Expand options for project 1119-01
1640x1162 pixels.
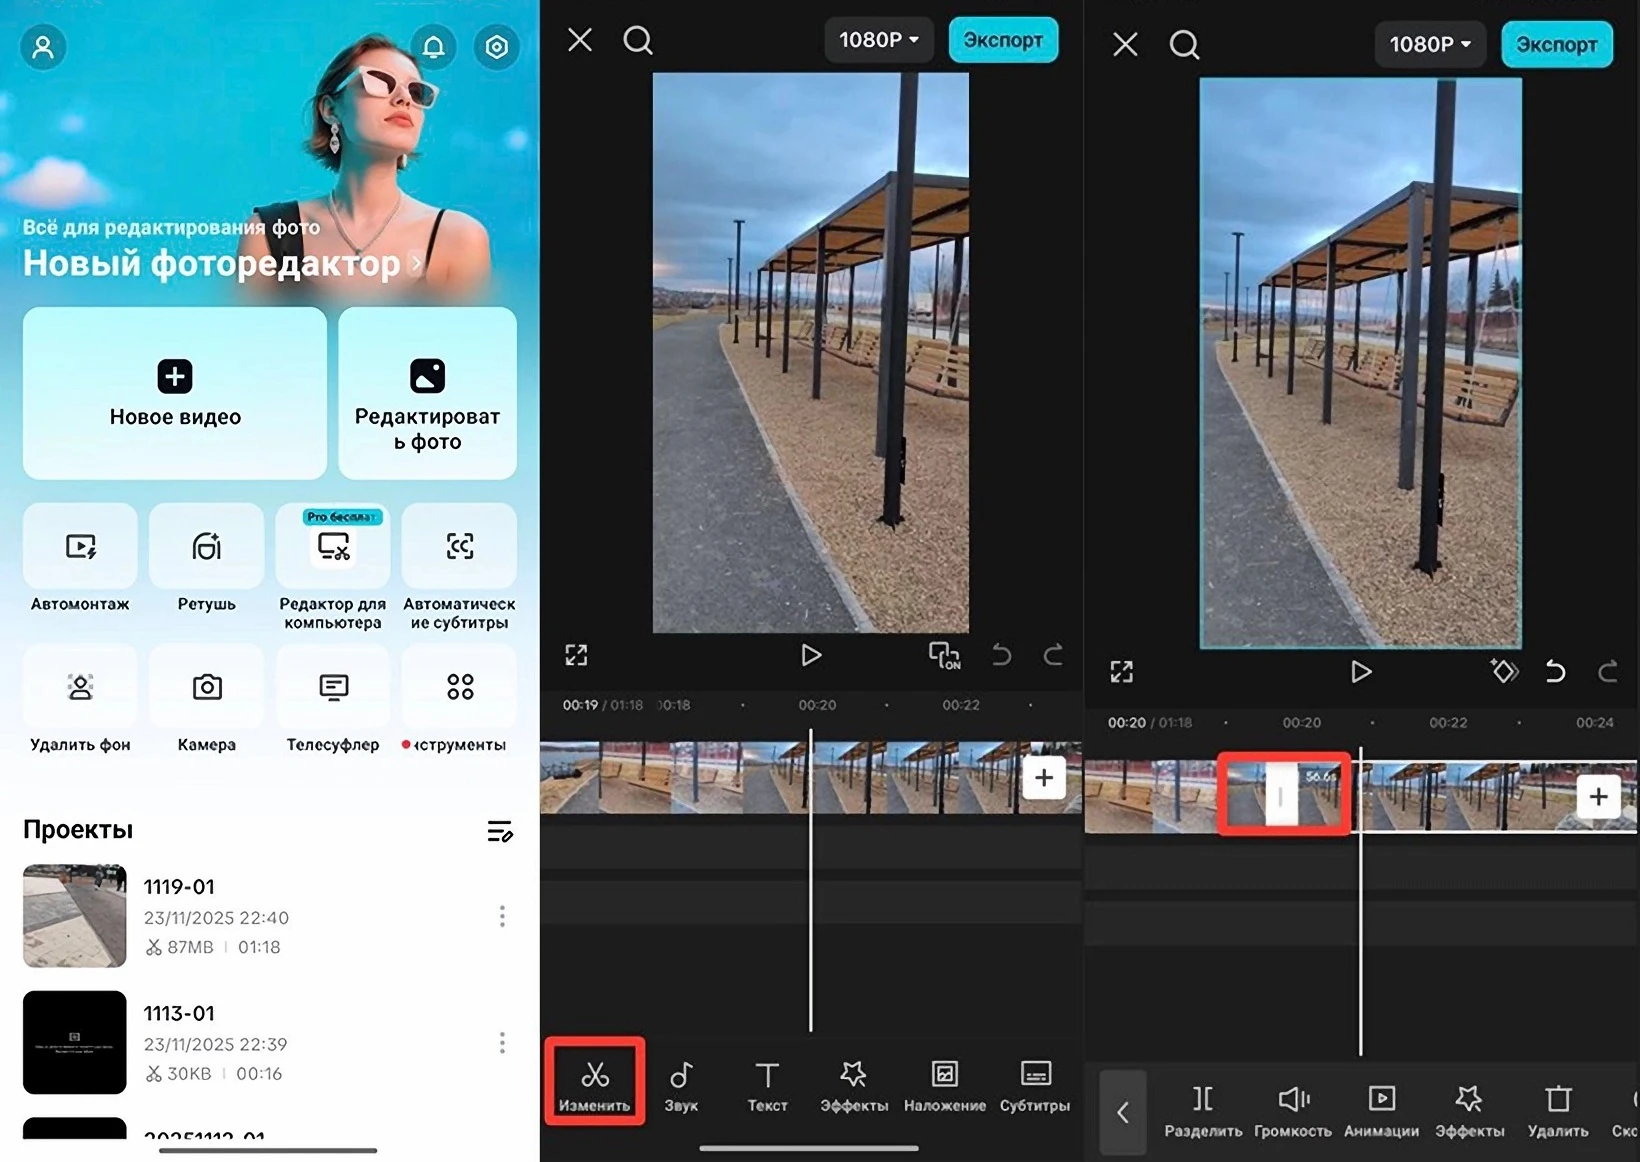tap(502, 917)
